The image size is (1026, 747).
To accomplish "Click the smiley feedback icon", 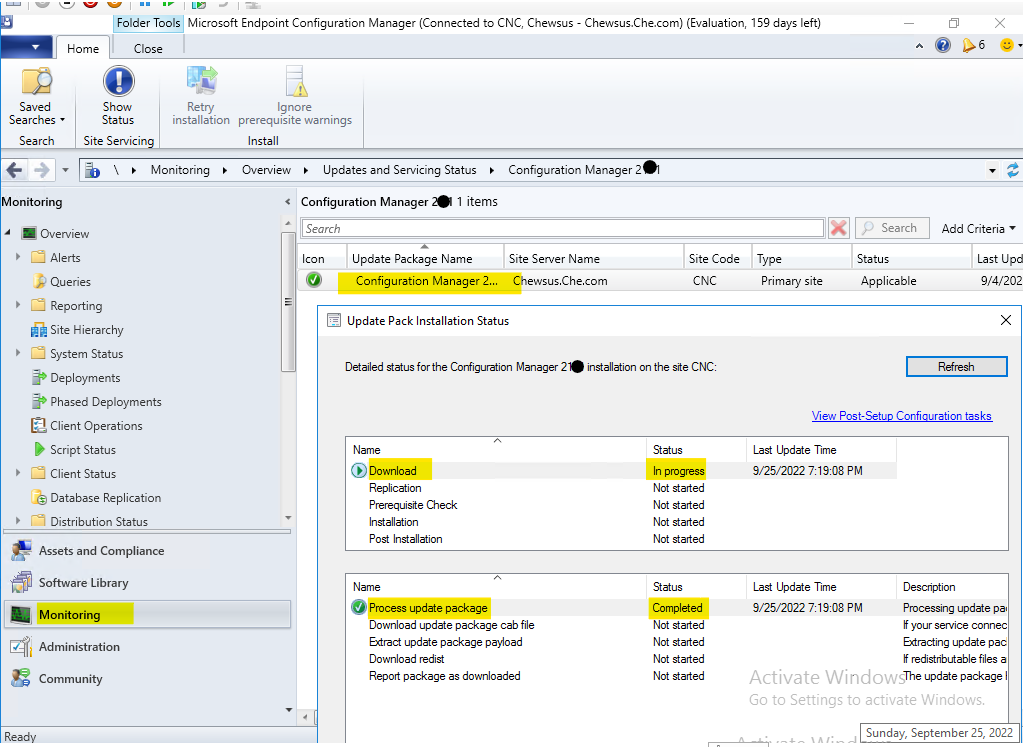I will pyautogui.click(x=1007, y=45).
